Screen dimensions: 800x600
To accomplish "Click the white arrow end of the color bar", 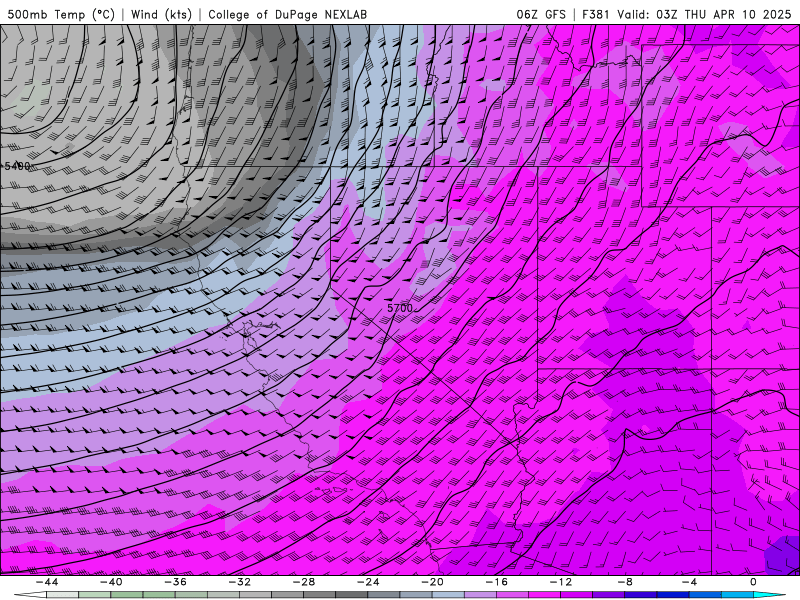I will pyautogui.click(x=30, y=595).
